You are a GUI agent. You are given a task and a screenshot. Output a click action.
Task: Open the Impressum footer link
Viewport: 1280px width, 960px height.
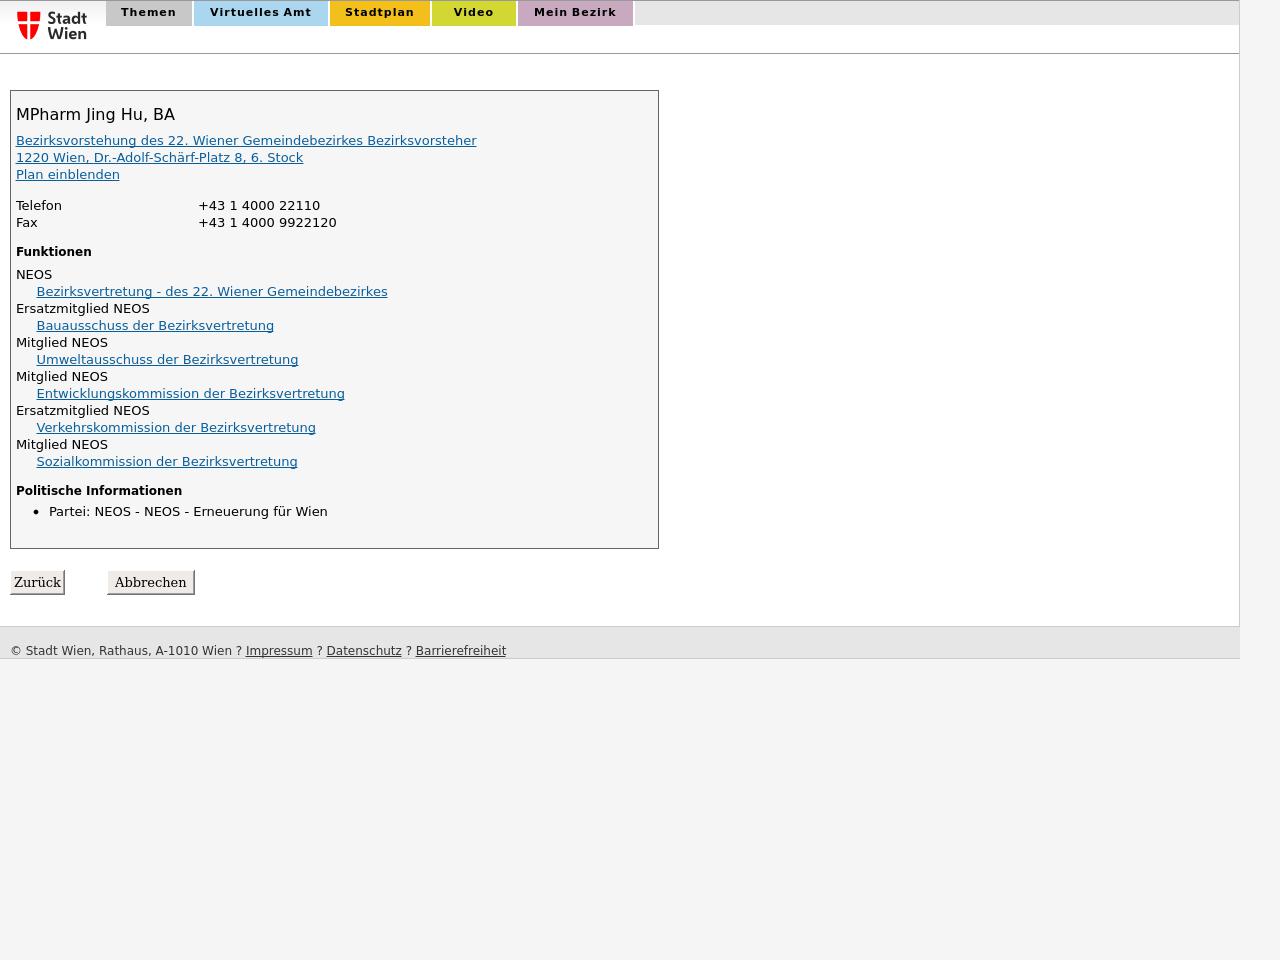[279, 651]
